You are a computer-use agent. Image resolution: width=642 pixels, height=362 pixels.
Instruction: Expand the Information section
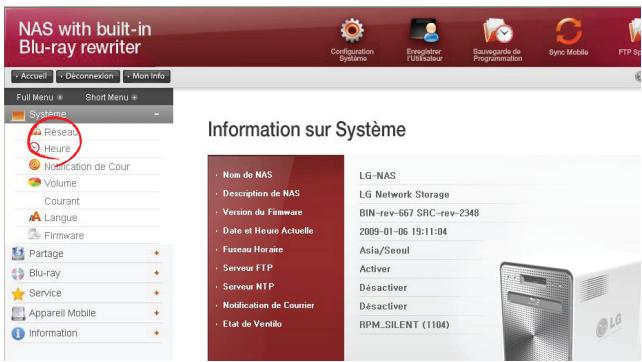click(x=156, y=333)
